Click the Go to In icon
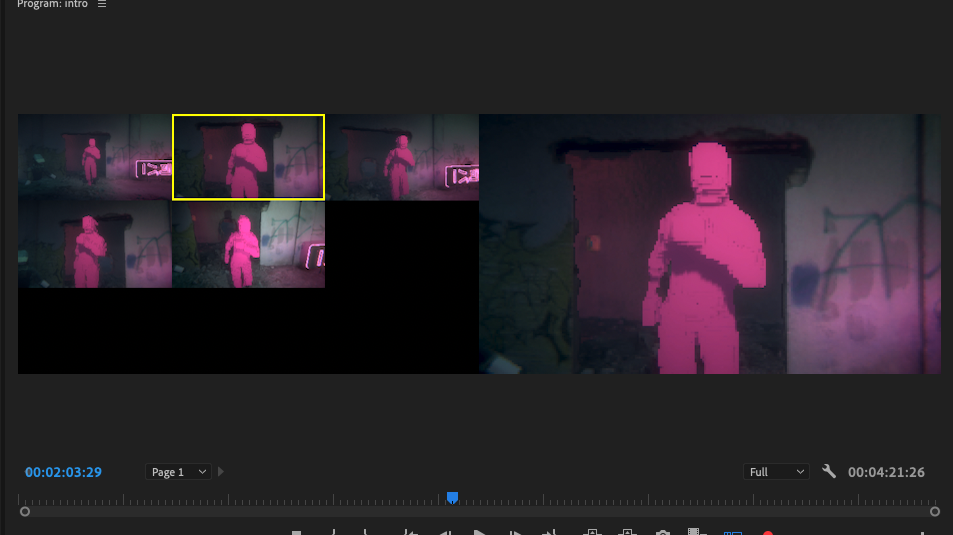 pos(409,532)
